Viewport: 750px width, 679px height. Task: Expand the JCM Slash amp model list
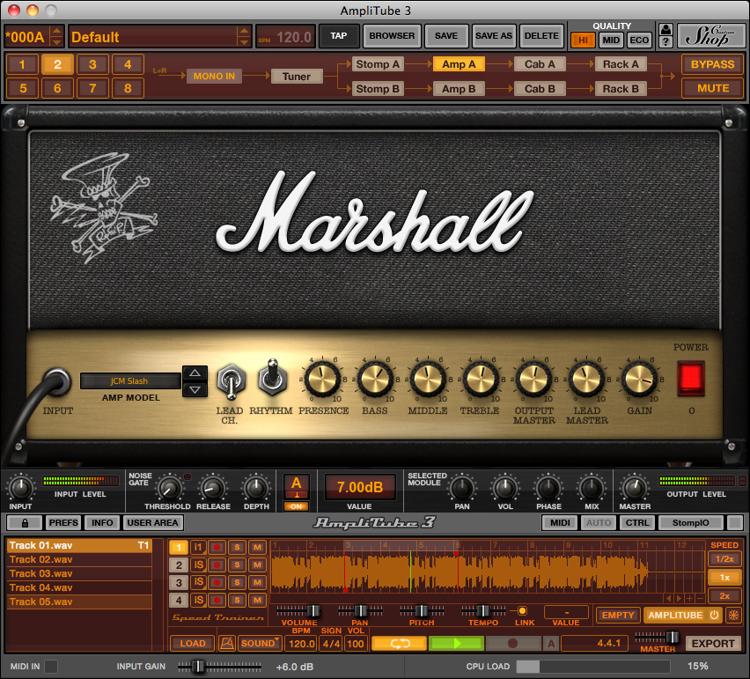tap(195, 381)
